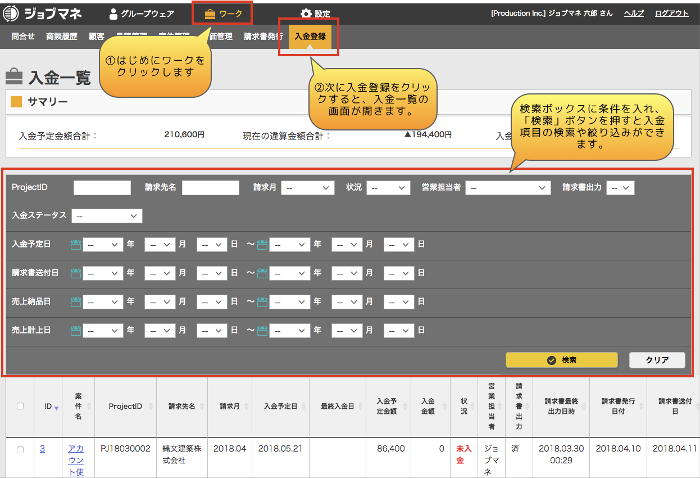Click the ▲194,400円 difference value
This screenshot has width=700, height=478.
(x=428, y=134)
